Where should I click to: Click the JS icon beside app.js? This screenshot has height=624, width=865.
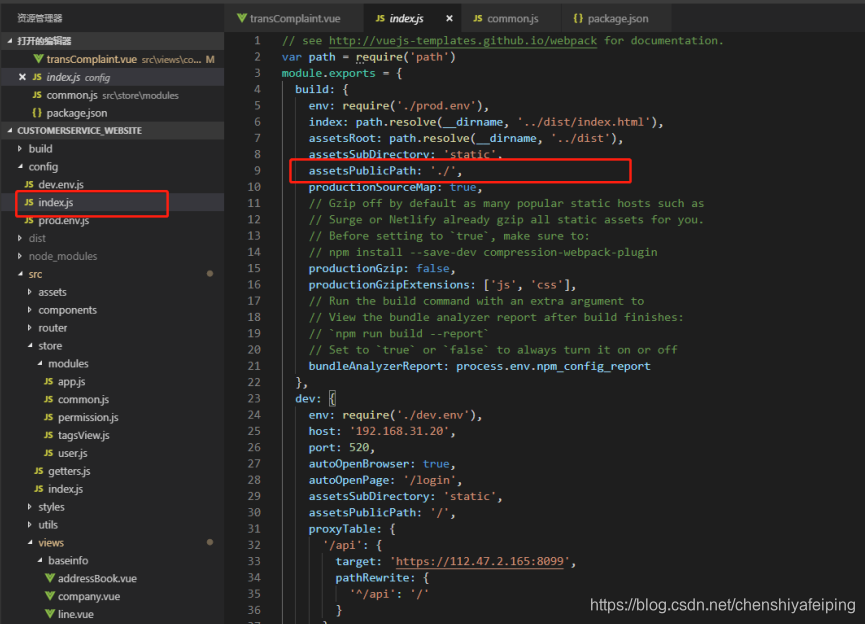point(49,381)
